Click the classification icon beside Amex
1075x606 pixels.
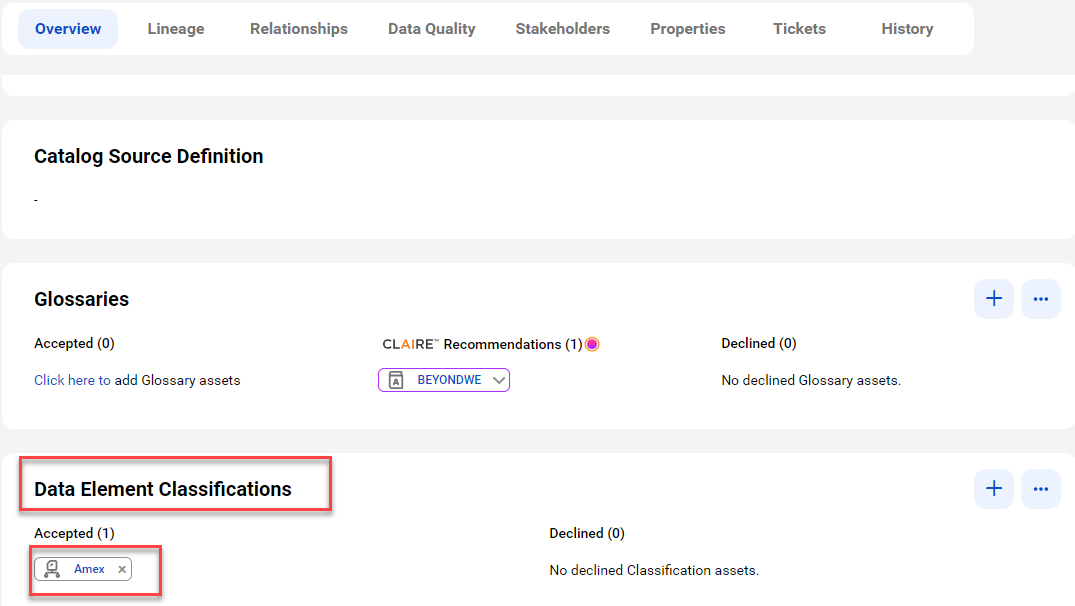[x=52, y=569]
